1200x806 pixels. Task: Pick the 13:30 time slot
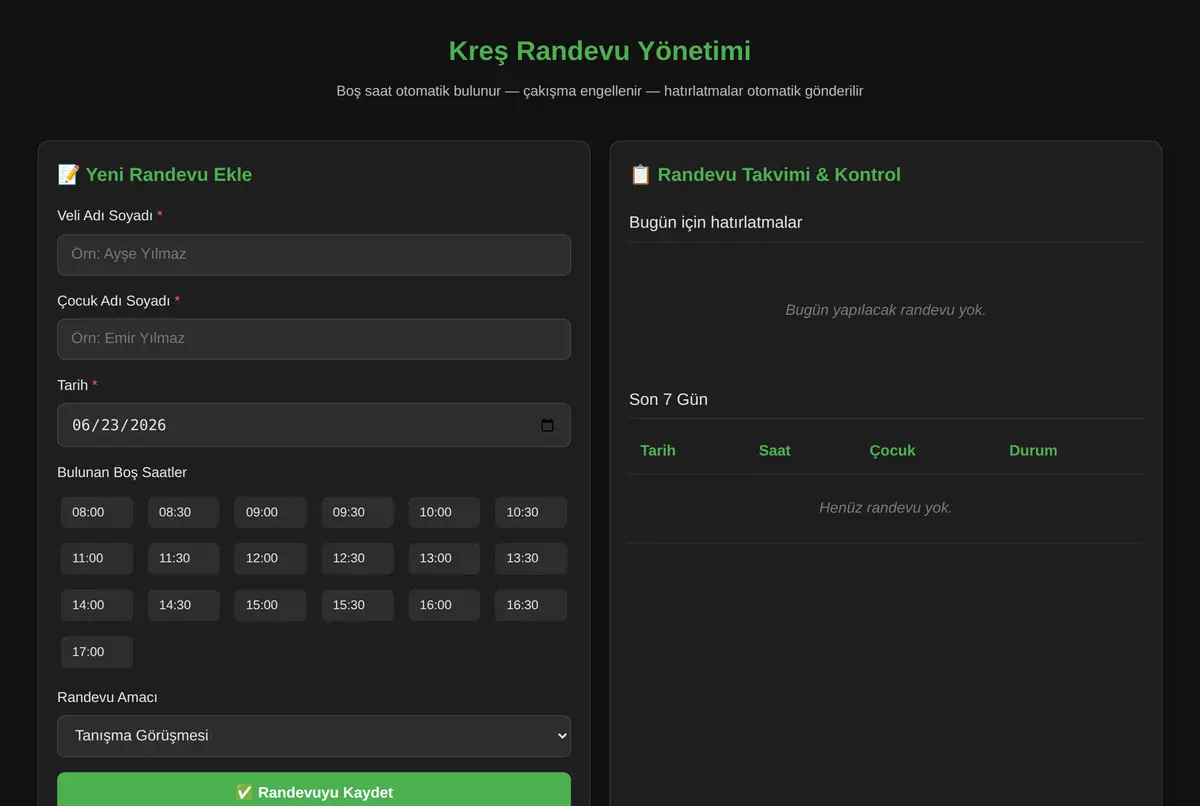tap(531, 558)
